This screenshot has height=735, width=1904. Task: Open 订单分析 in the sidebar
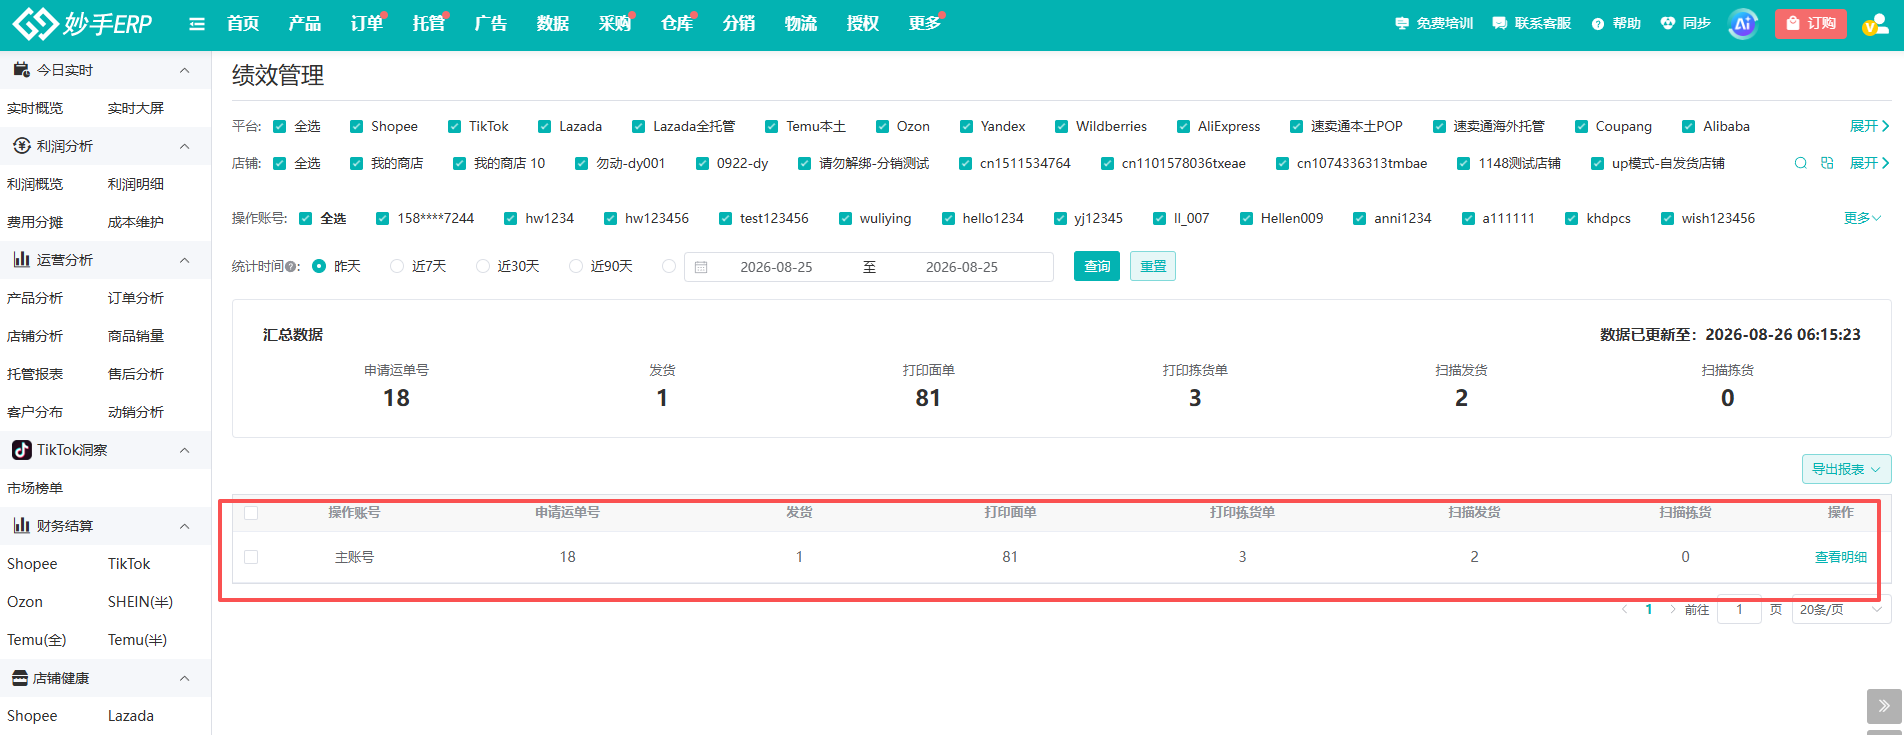coord(136,298)
